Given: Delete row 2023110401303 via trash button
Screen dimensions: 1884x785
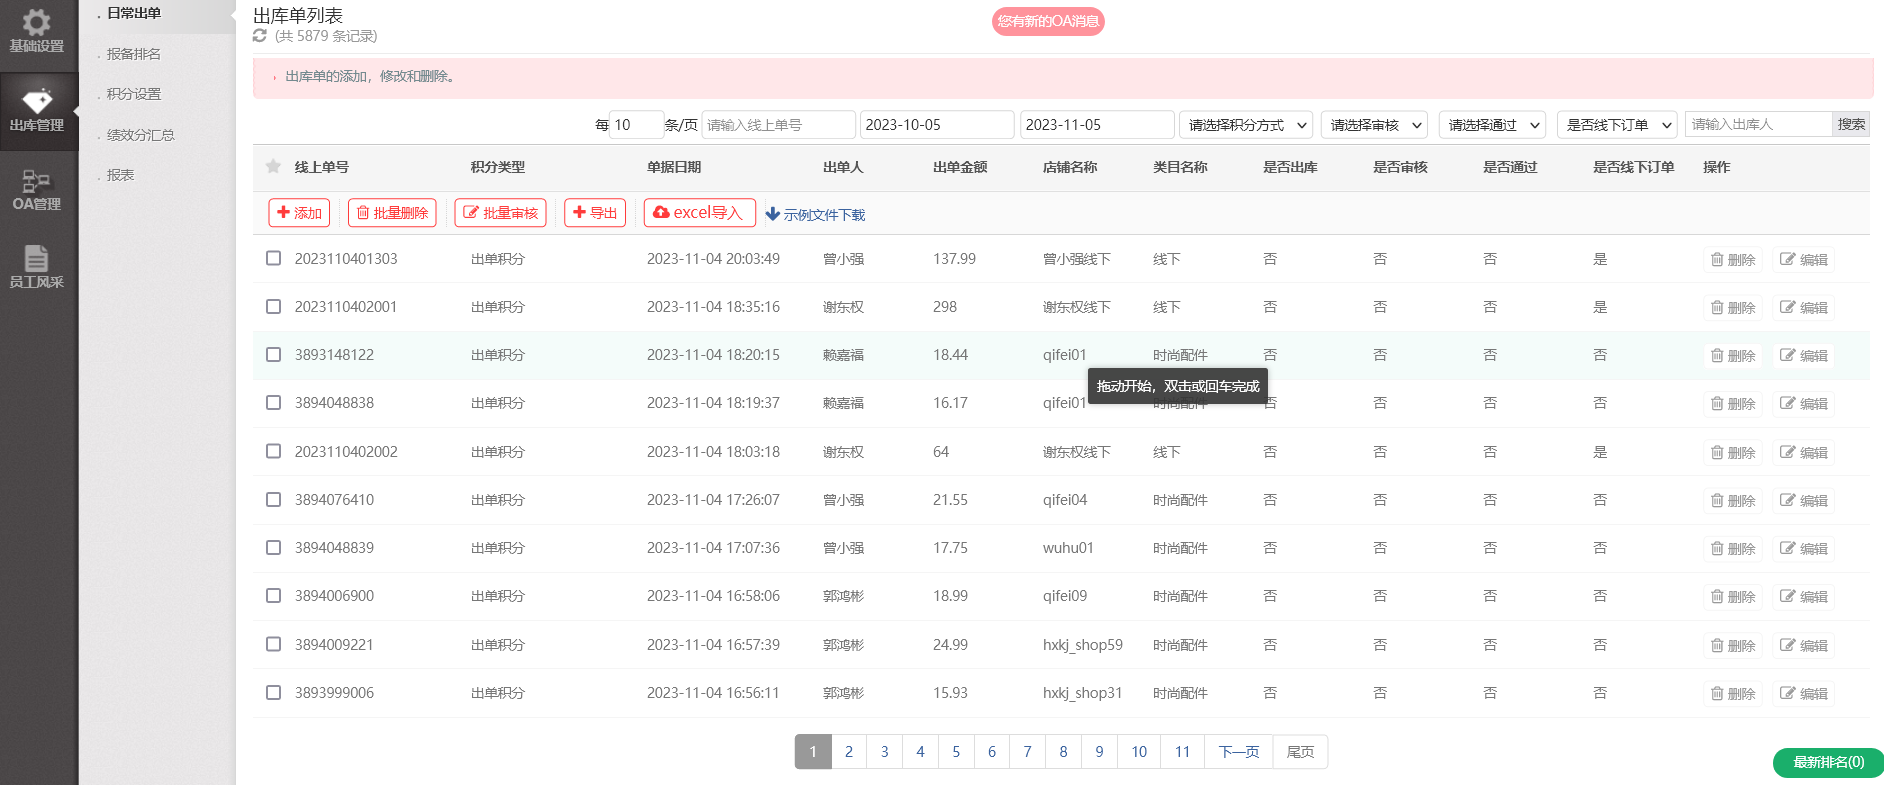Looking at the screenshot, I should tap(1734, 260).
